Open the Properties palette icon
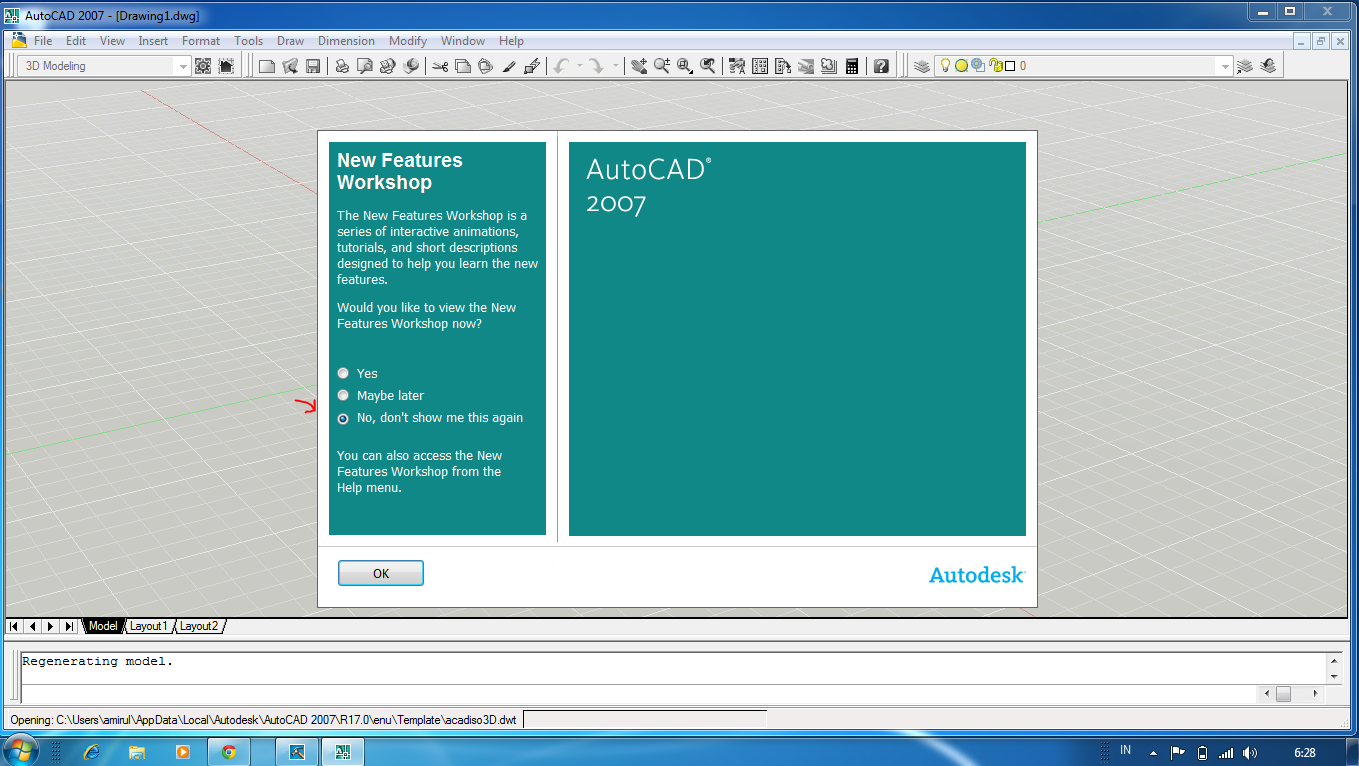The height and width of the screenshot is (766, 1359). [737, 66]
